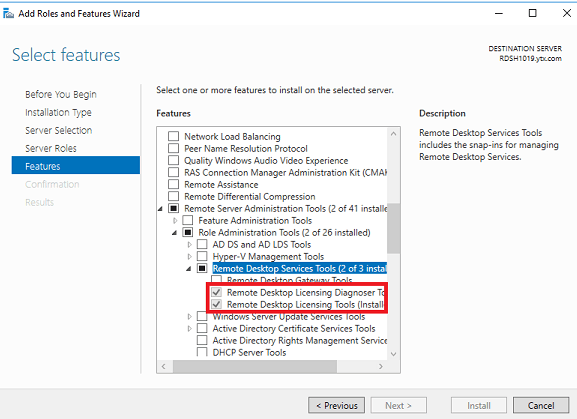577x419 pixels.
Task: Go to the Server Roles step
Action: (51, 148)
